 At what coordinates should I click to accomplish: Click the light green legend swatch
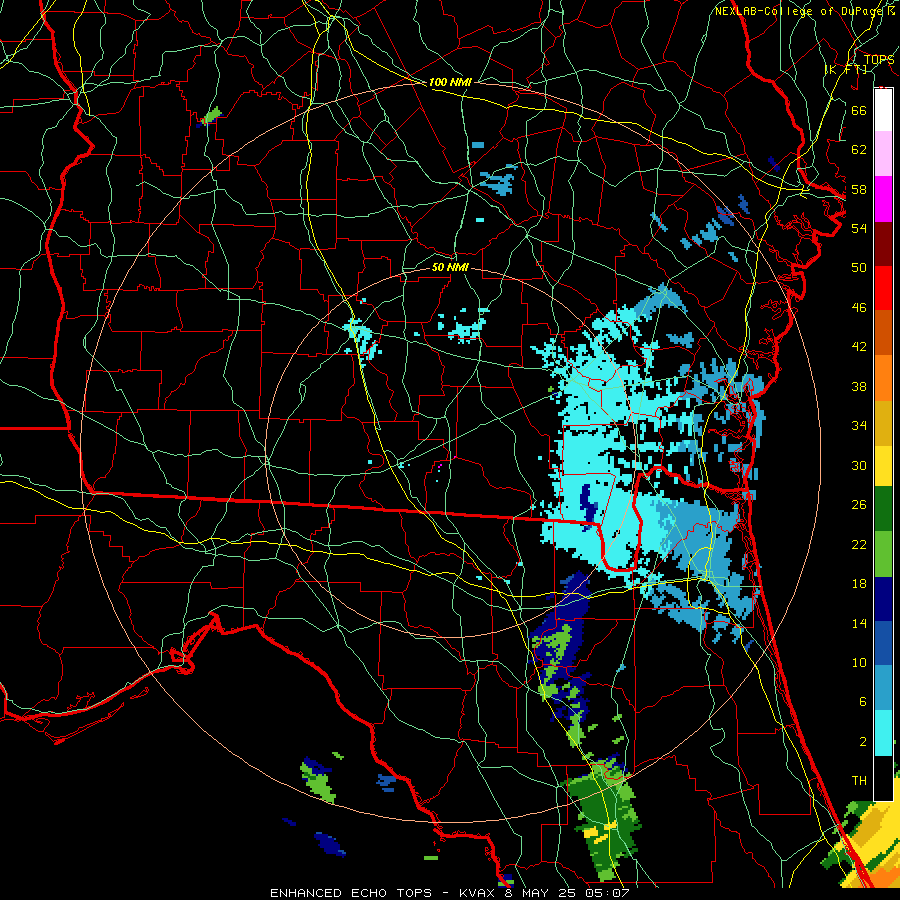click(x=883, y=554)
